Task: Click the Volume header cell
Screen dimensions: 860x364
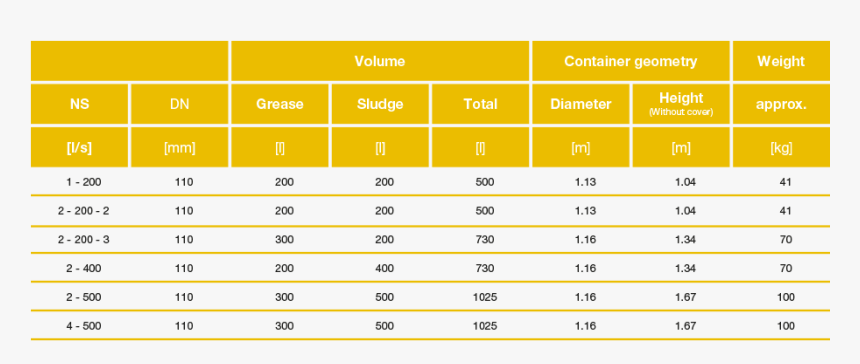Action: tap(380, 61)
